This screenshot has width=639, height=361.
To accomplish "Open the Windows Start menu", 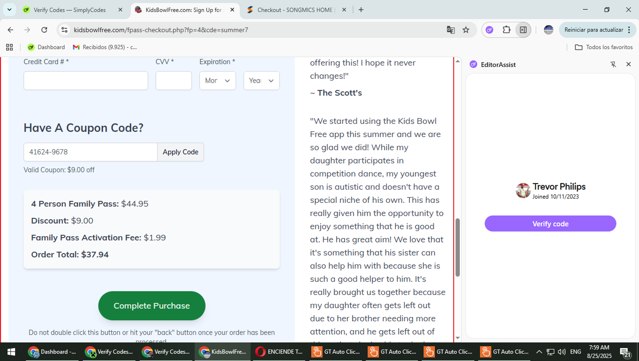I will [11, 352].
